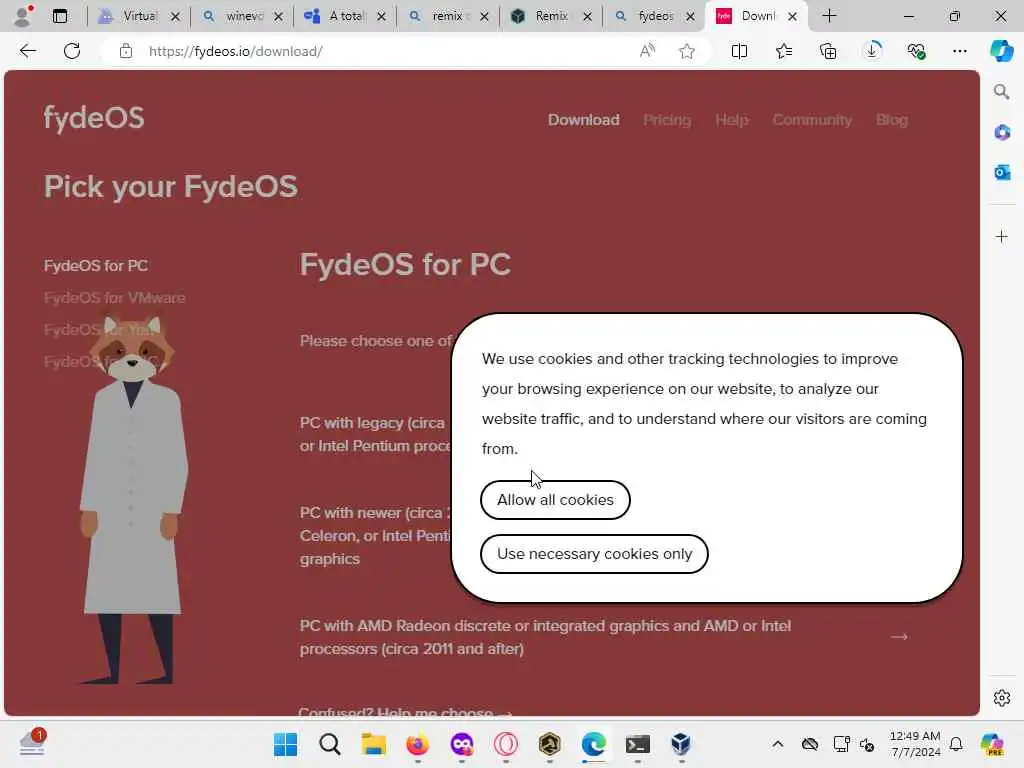Launch Opera from the taskbar
1024x768 pixels.
coord(505,744)
